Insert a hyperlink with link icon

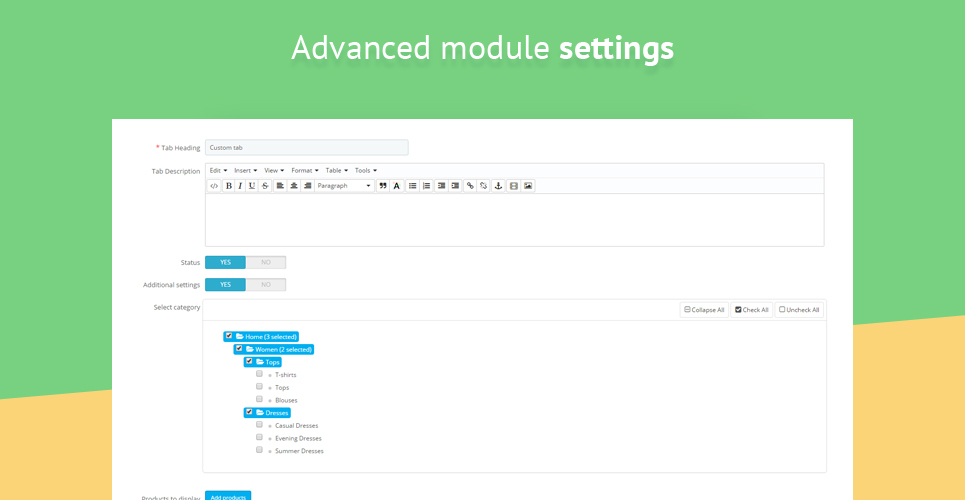coord(470,185)
